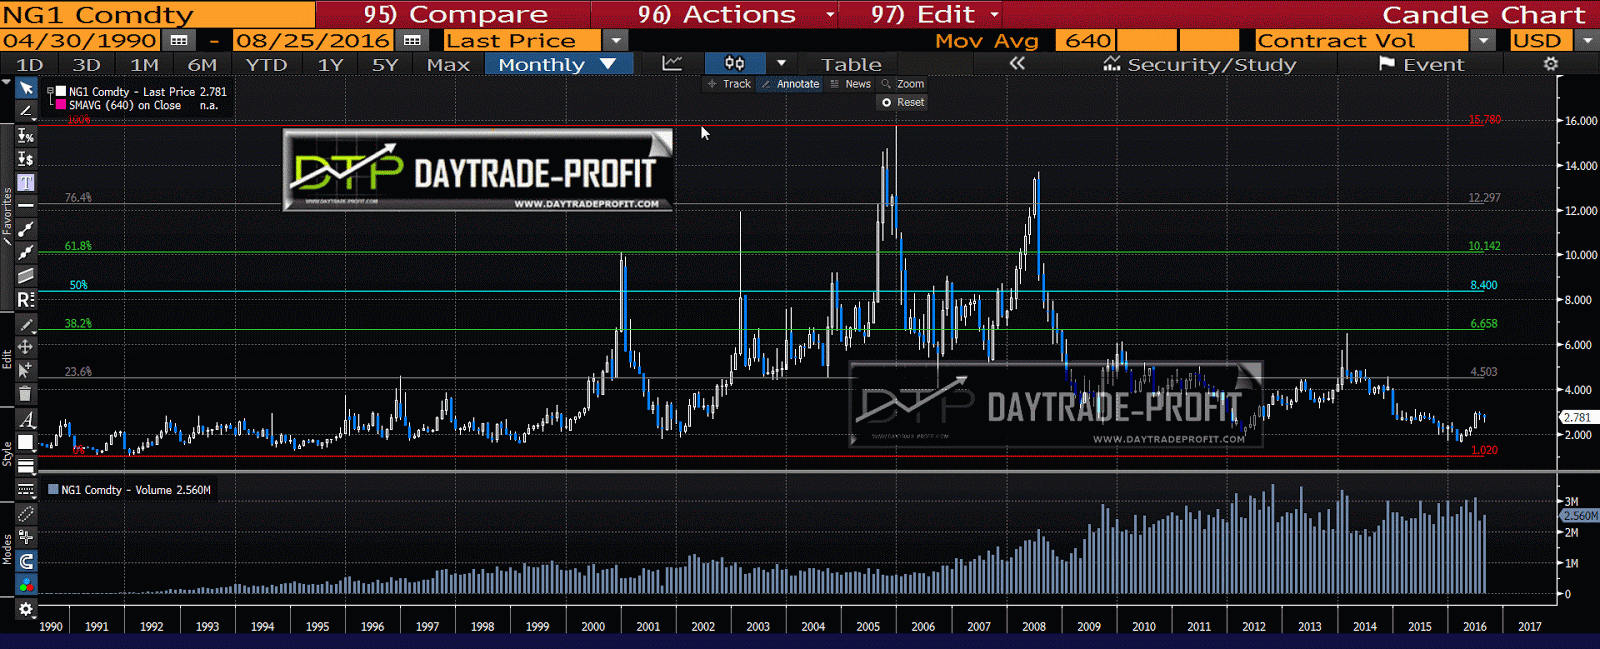Viewport: 1600px width, 649px height.
Task: Open the Monthly periodicity dropdown
Action: click(x=558, y=64)
